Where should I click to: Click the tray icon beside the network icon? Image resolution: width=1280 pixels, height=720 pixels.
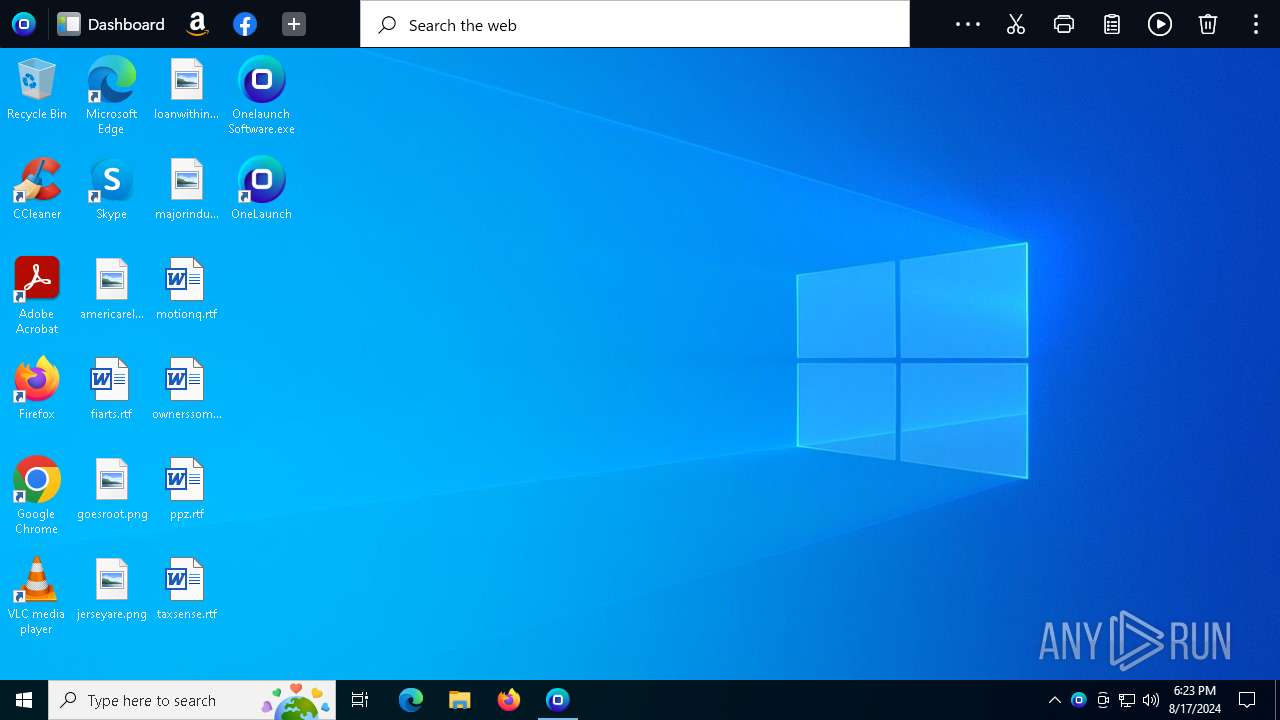1103,700
